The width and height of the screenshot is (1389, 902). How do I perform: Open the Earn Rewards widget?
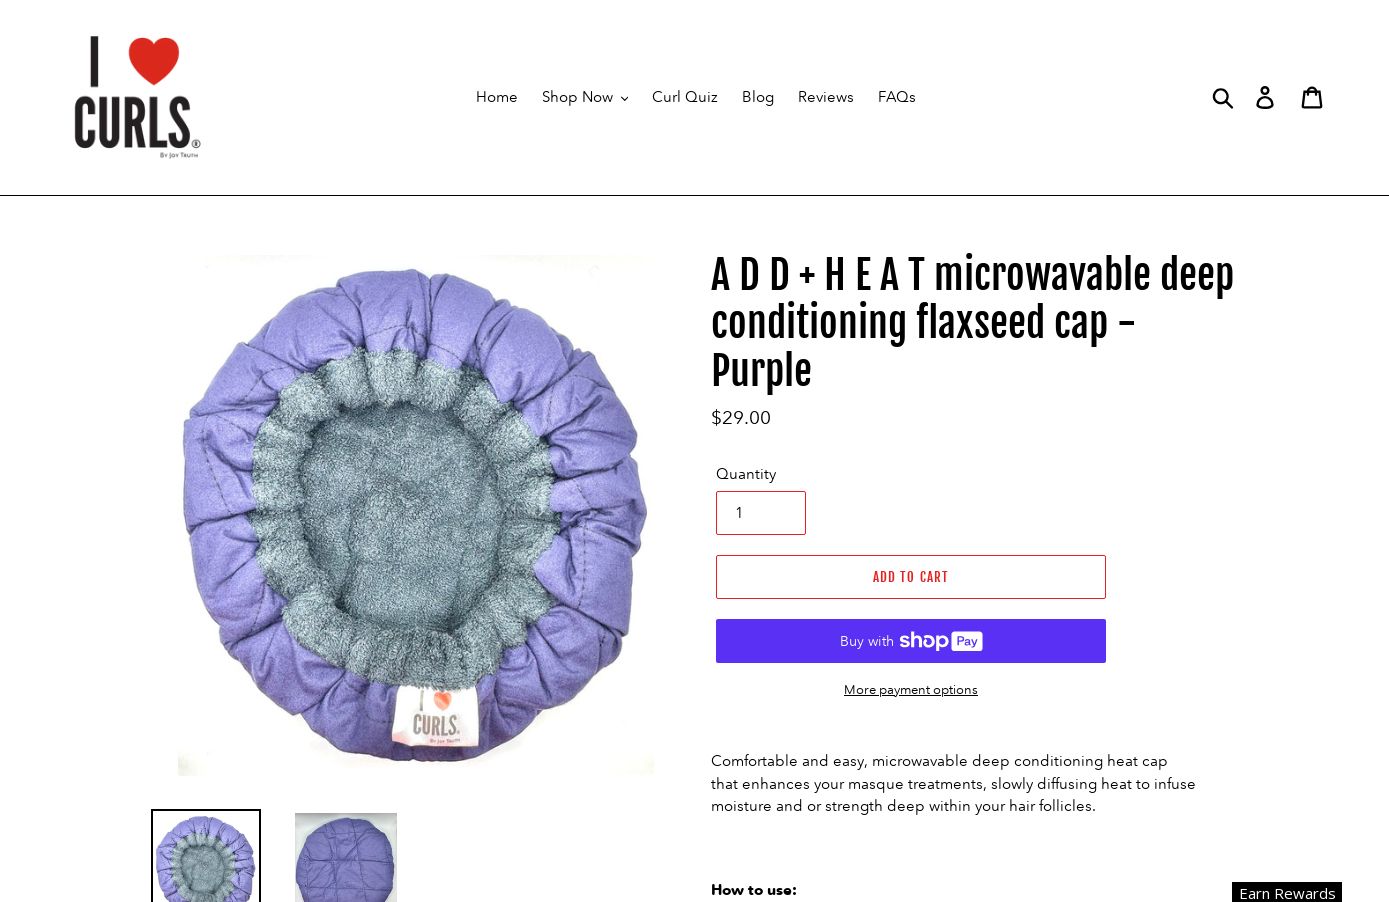coord(1287,892)
